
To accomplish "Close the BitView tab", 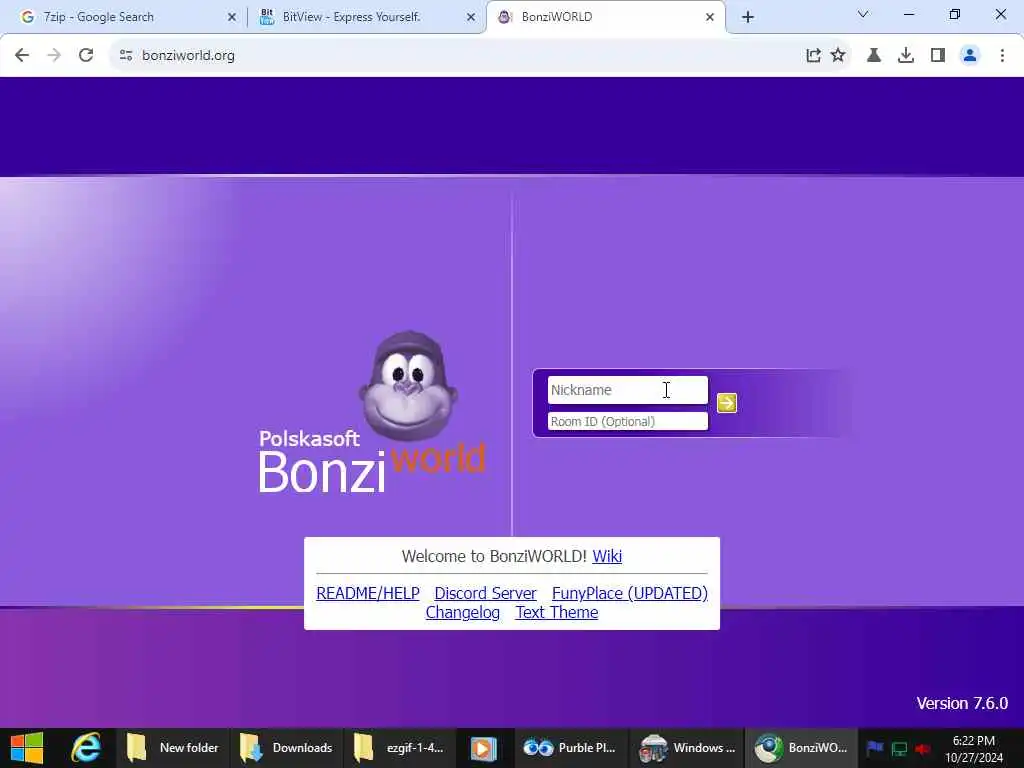I will pos(470,17).
